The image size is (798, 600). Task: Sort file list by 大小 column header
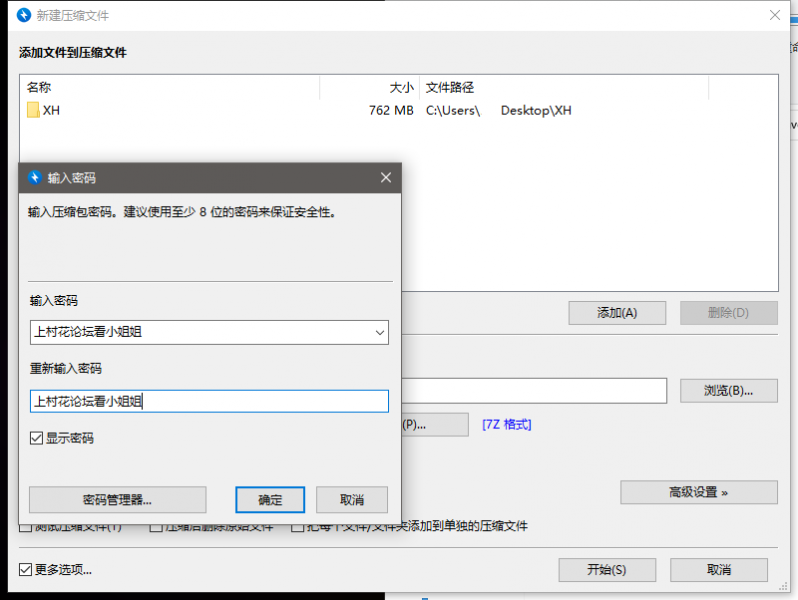pyautogui.click(x=400, y=87)
